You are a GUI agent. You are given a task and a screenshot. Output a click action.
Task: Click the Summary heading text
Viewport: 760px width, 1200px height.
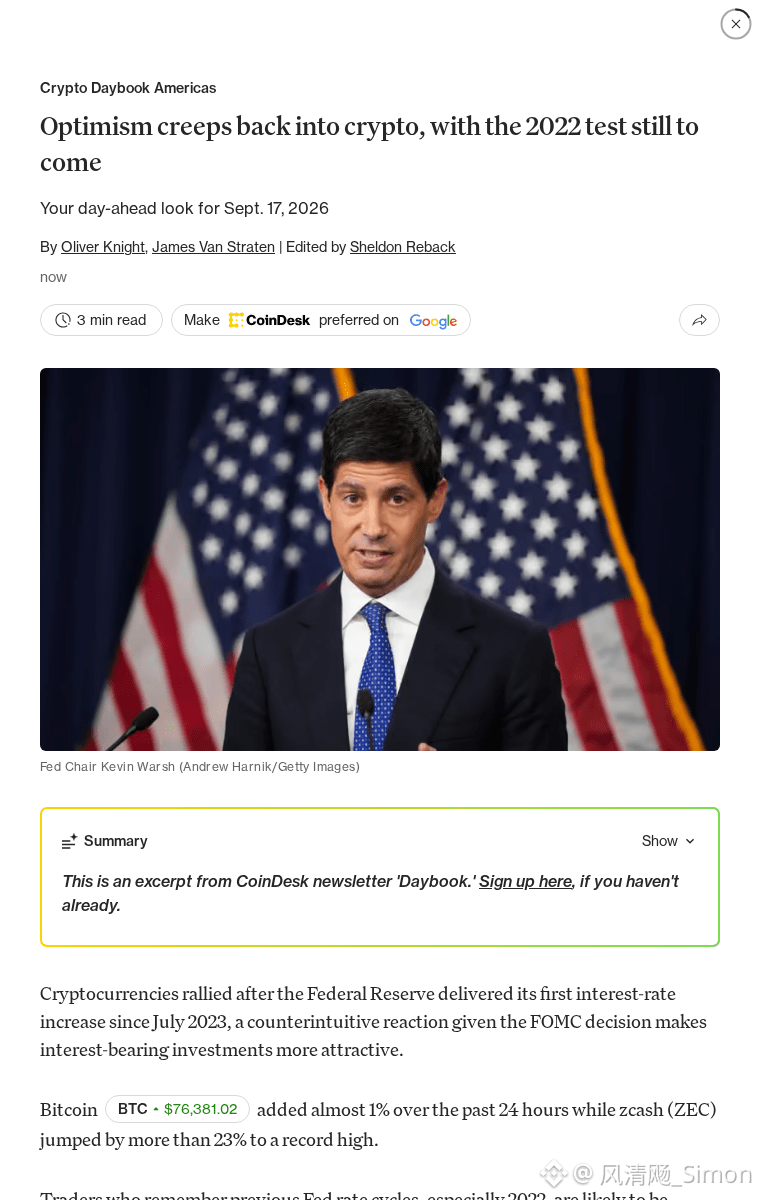[116, 841]
